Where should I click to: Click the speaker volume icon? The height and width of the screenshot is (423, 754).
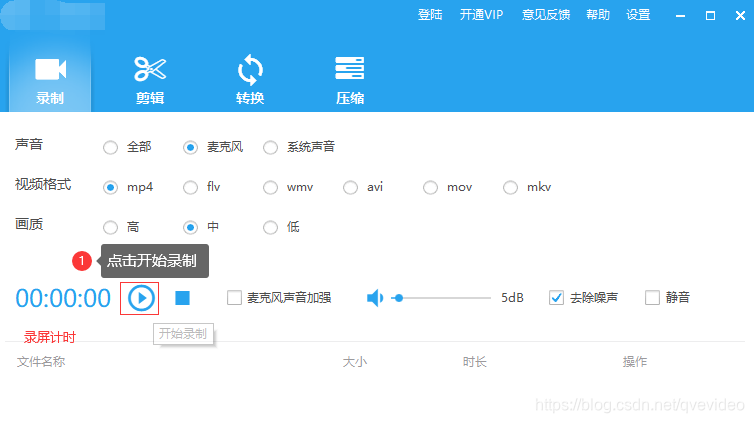point(375,298)
